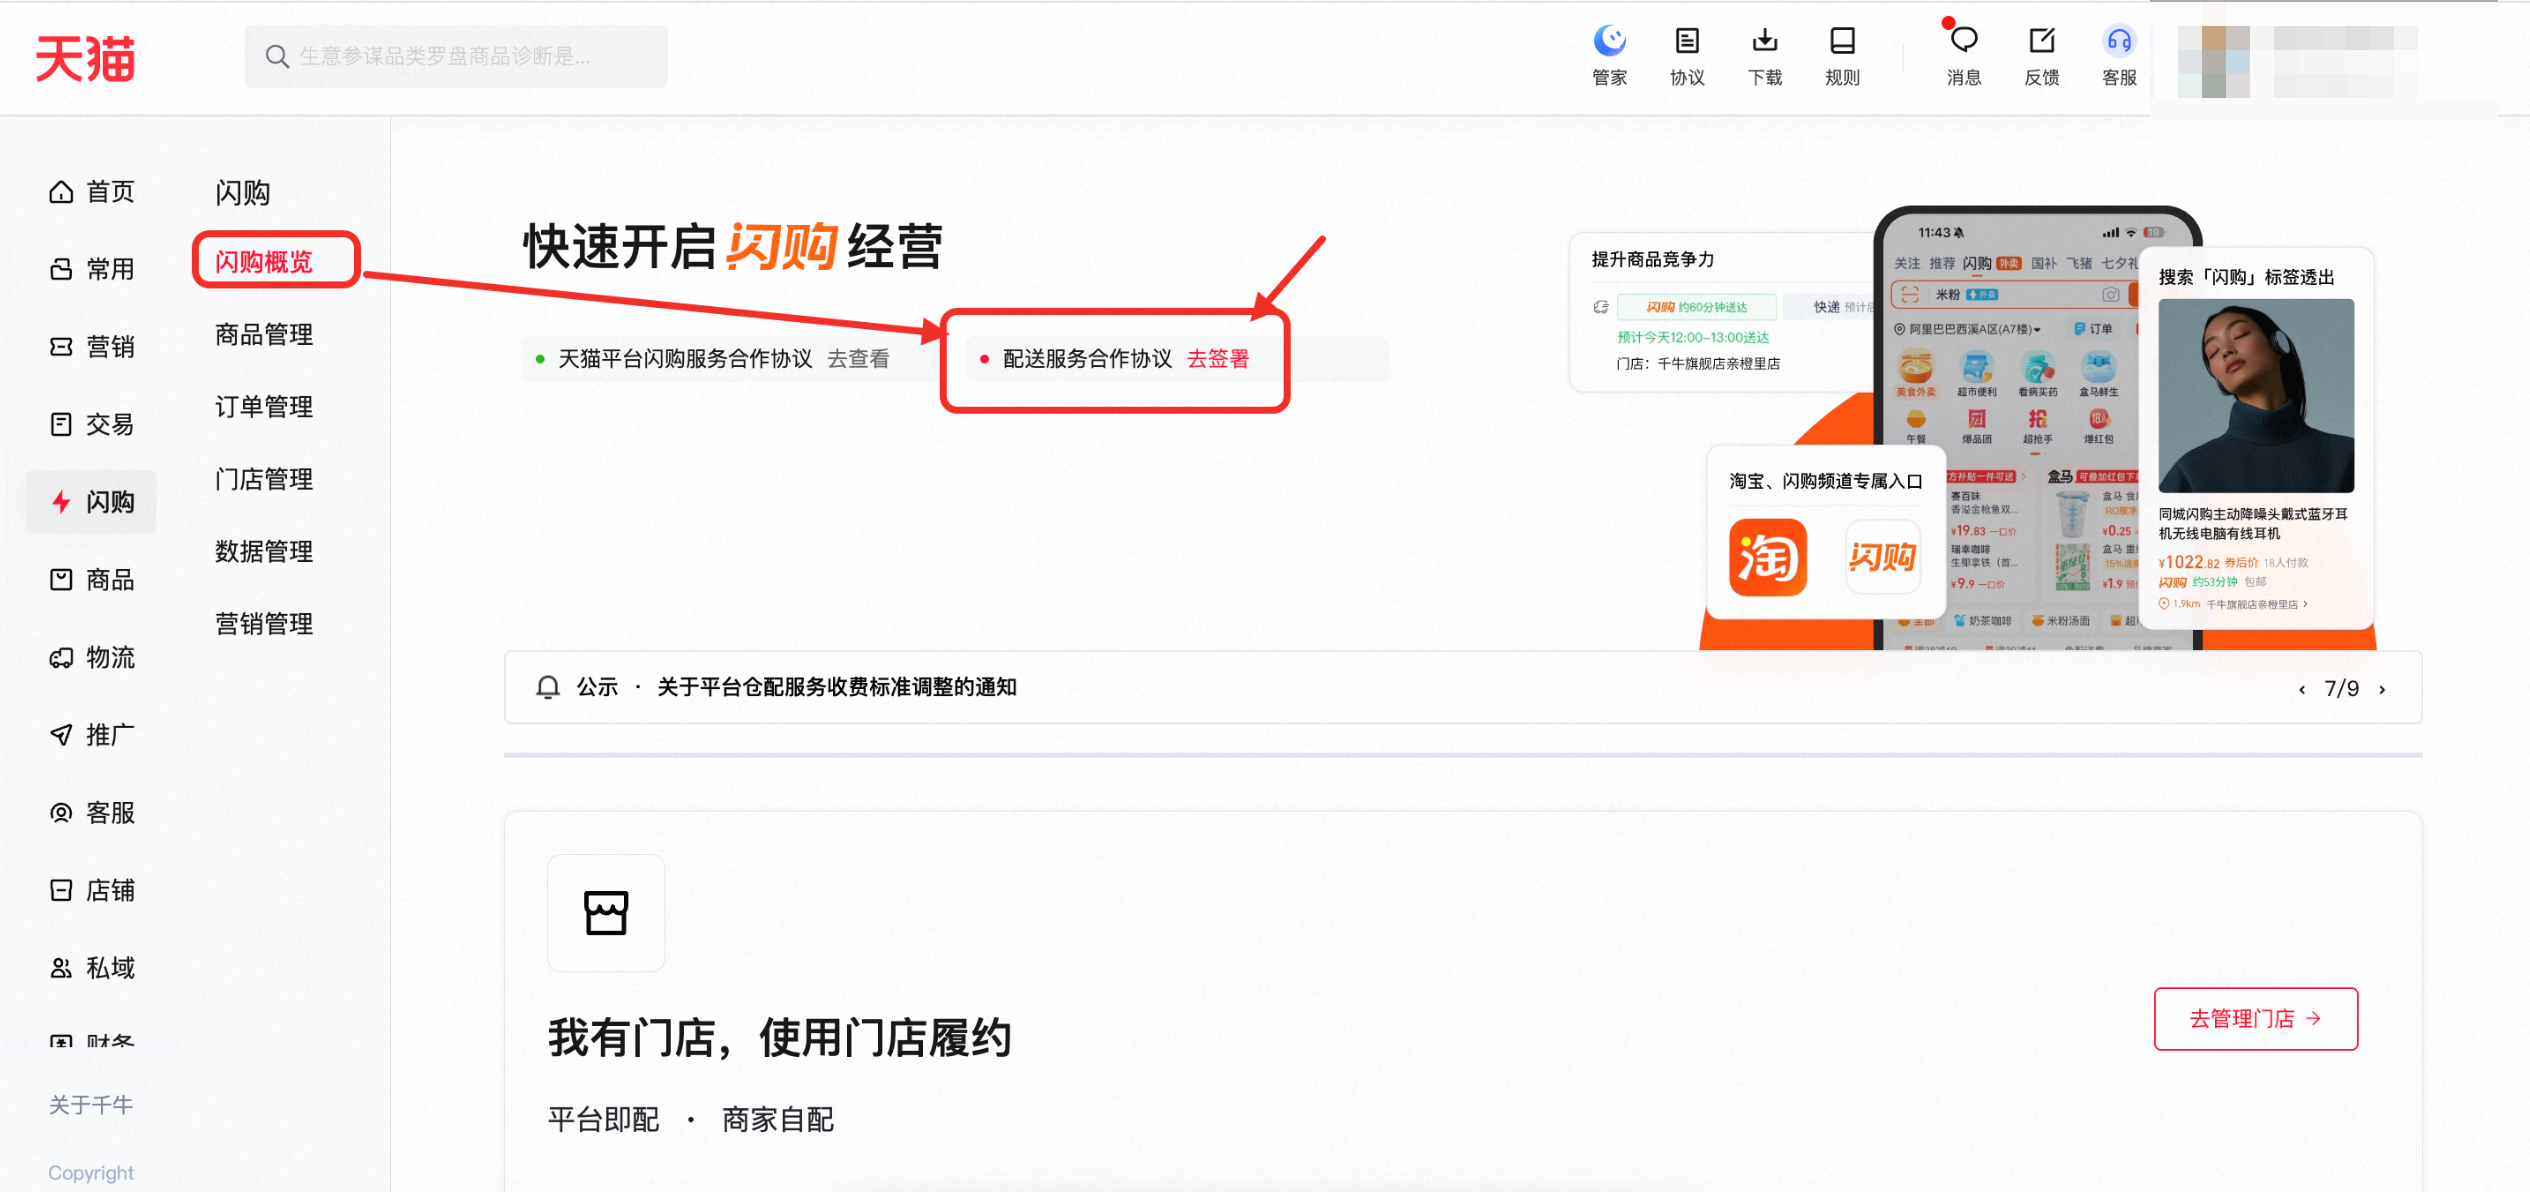The image size is (2530, 1192).
Task: Click the 关于千牛 link
Action: click(x=91, y=1105)
